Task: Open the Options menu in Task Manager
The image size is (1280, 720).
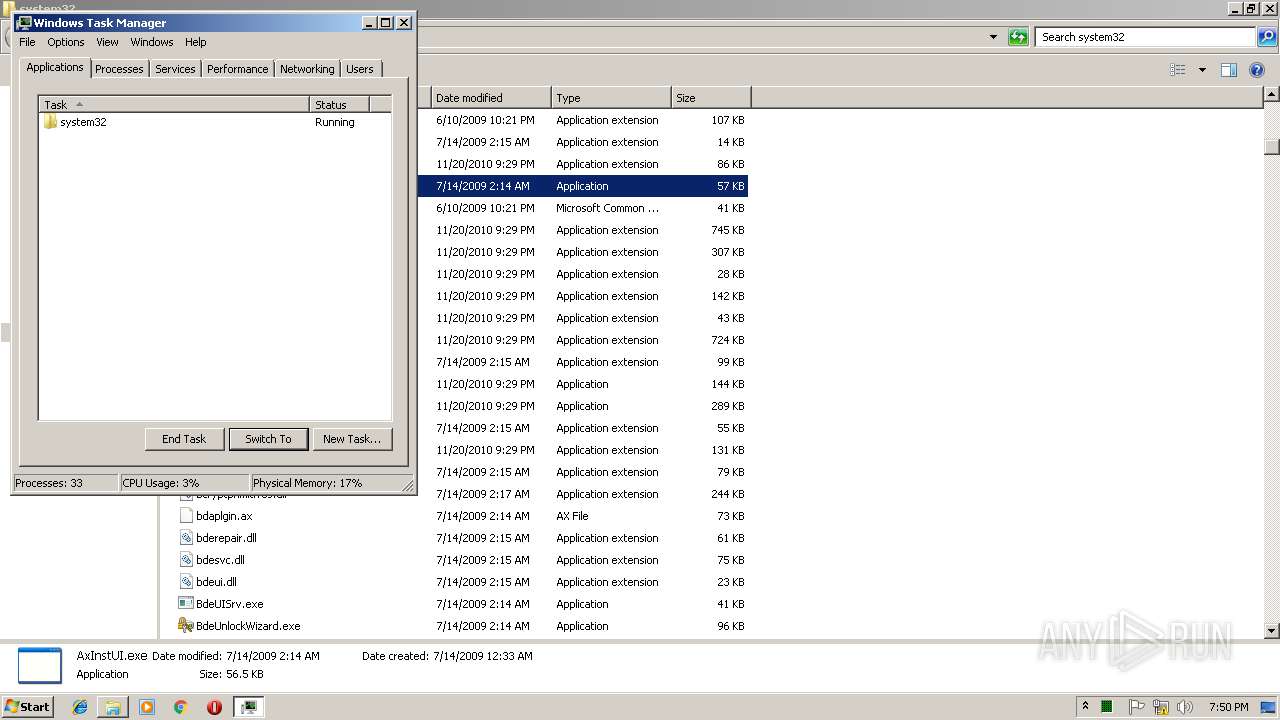Action: [66, 42]
